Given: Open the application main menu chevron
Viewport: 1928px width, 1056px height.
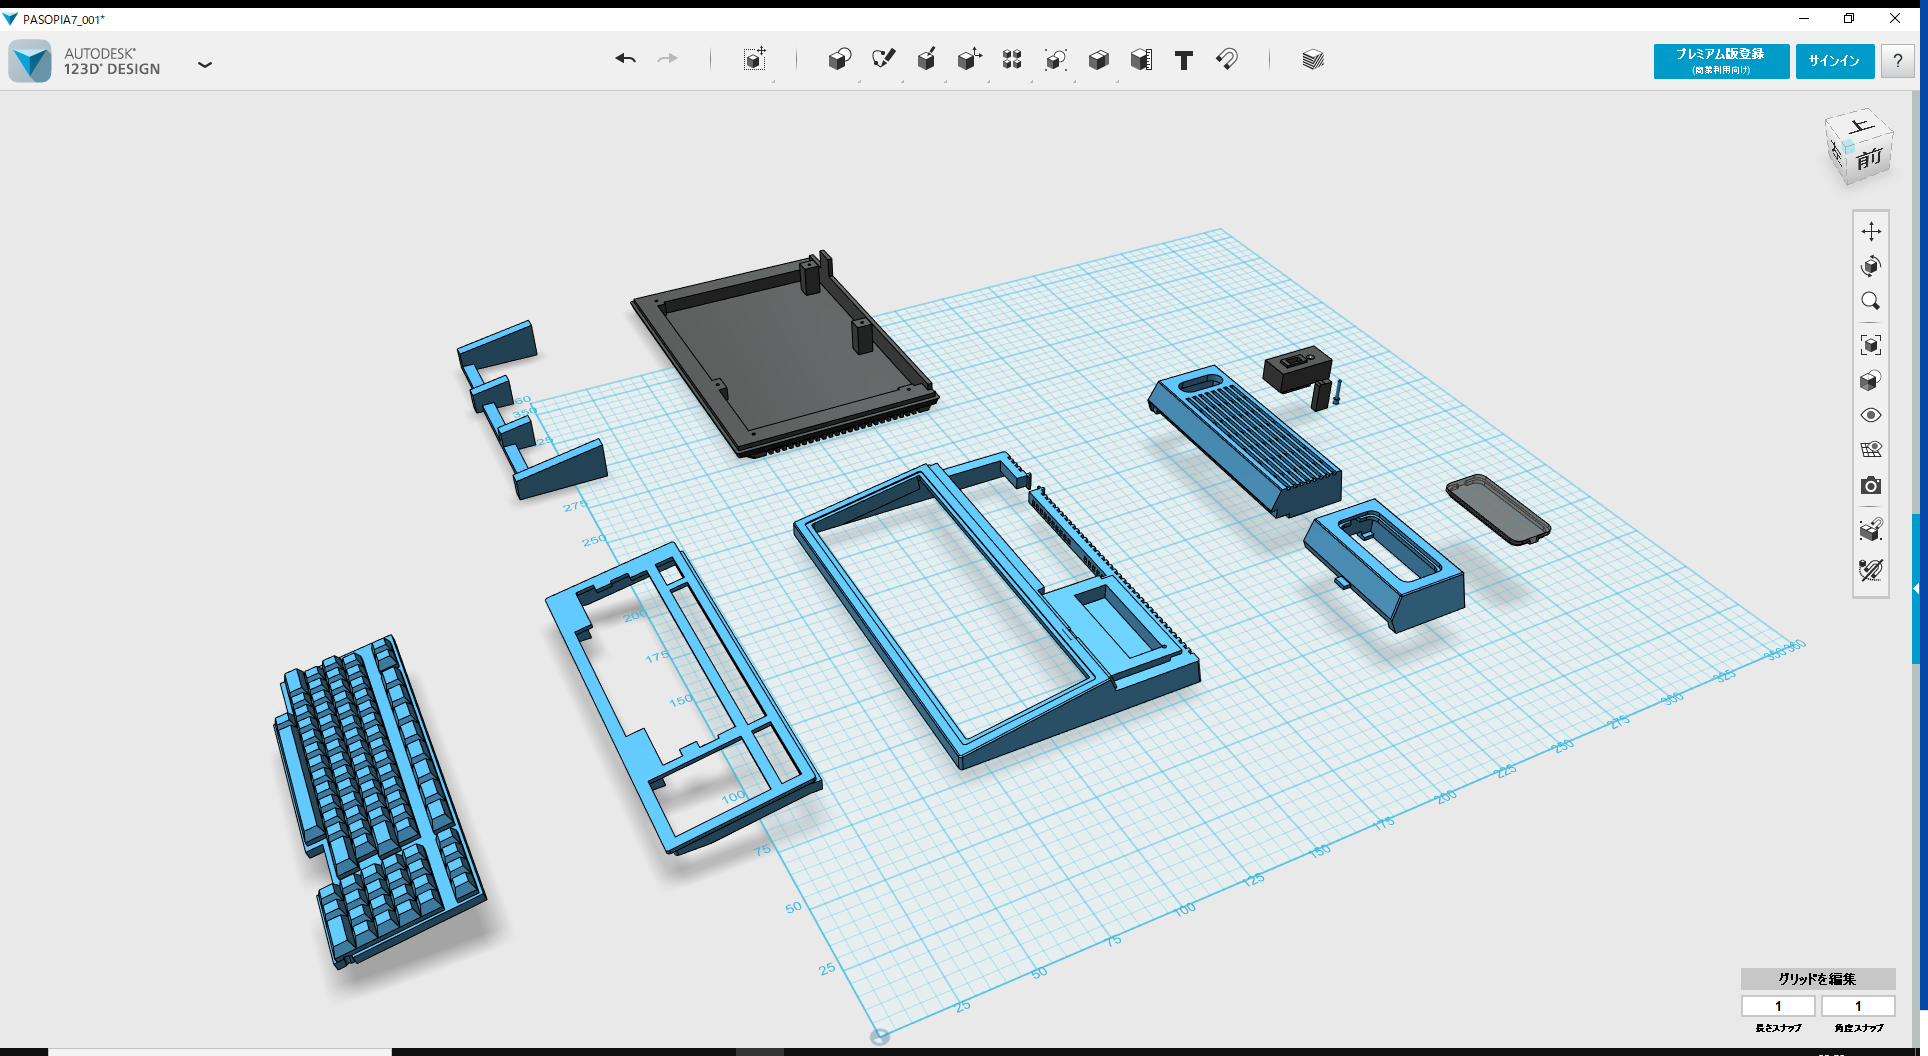Looking at the screenshot, I should 205,64.
